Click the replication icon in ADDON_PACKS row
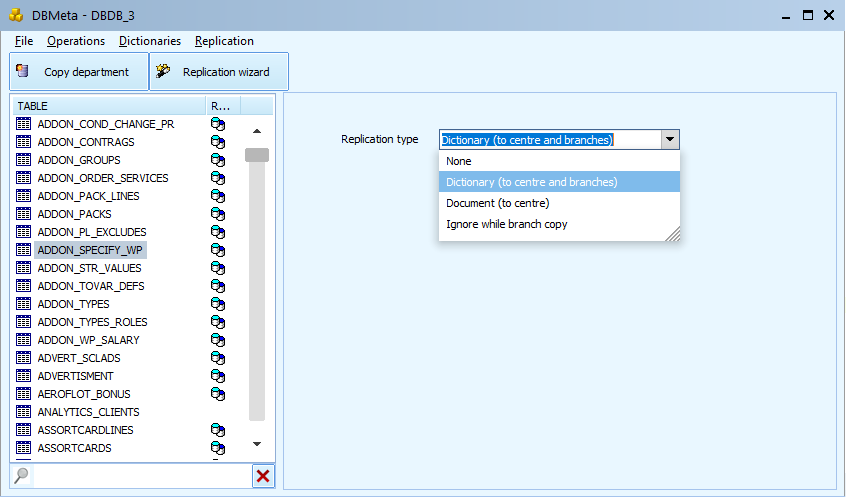This screenshot has height=497, width=846. pyautogui.click(x=217, y=214)
